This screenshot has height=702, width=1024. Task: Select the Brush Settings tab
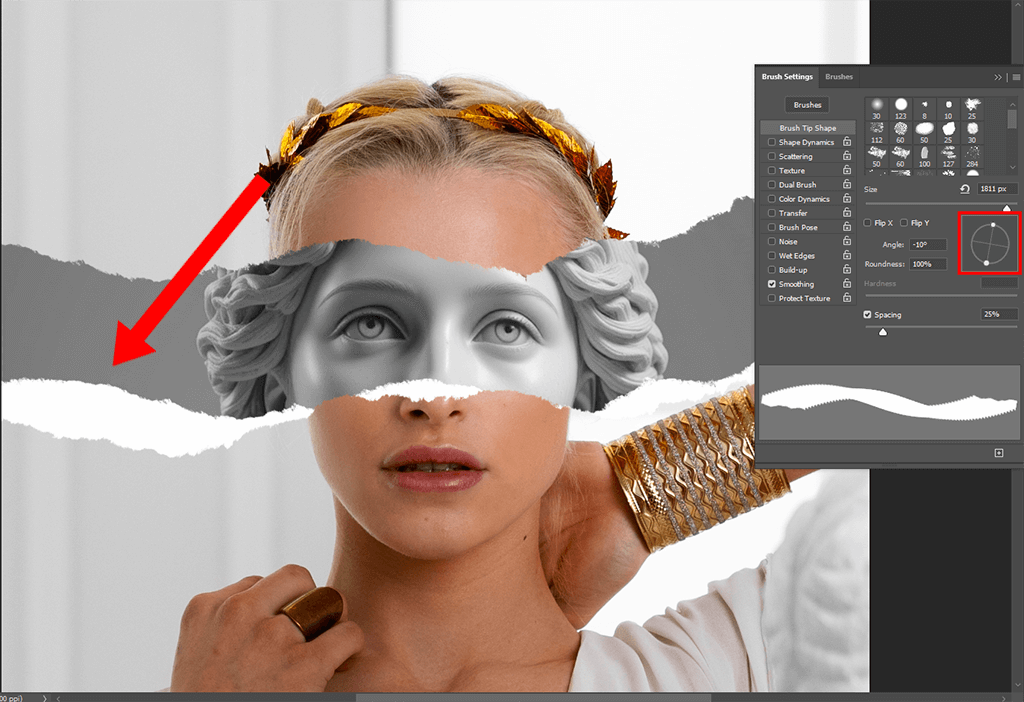tap(787, 76)
